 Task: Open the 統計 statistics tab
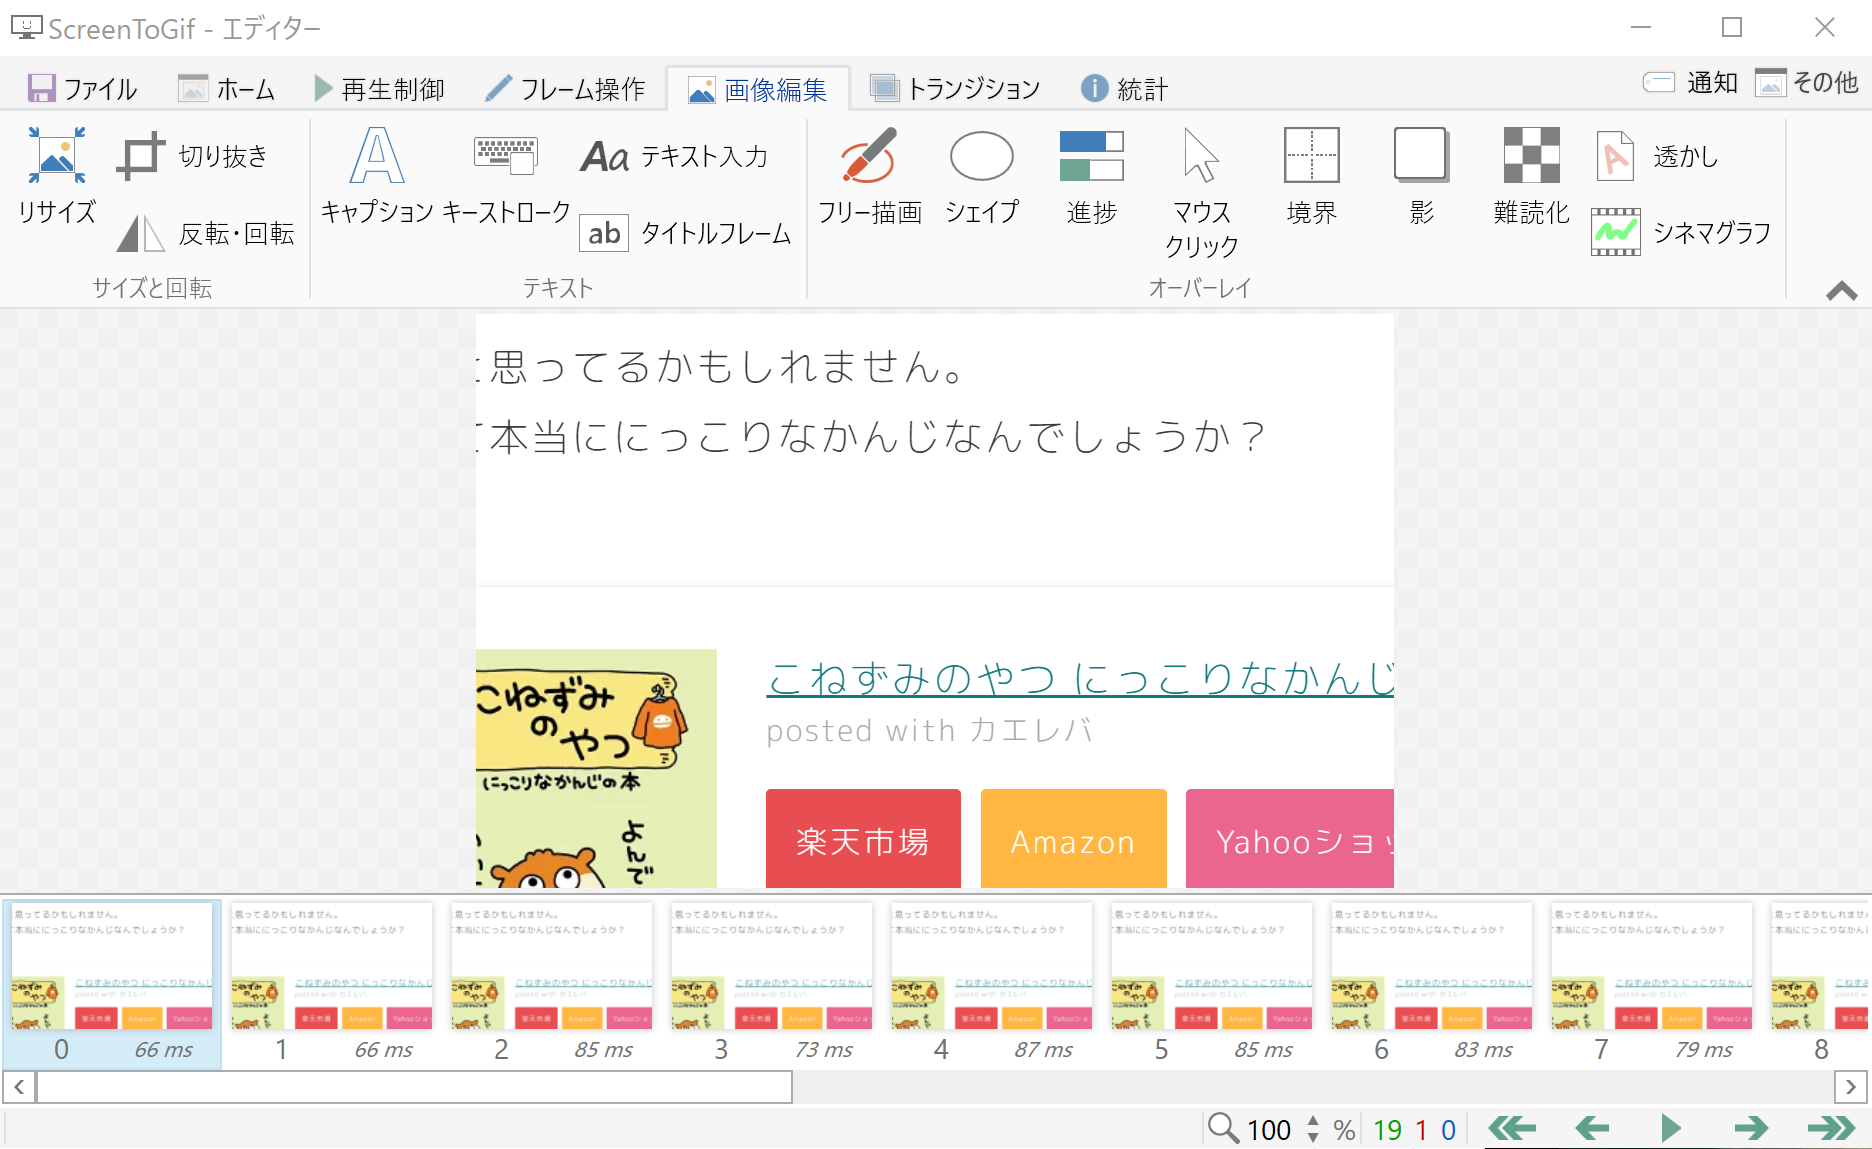tap(1124, 89)
